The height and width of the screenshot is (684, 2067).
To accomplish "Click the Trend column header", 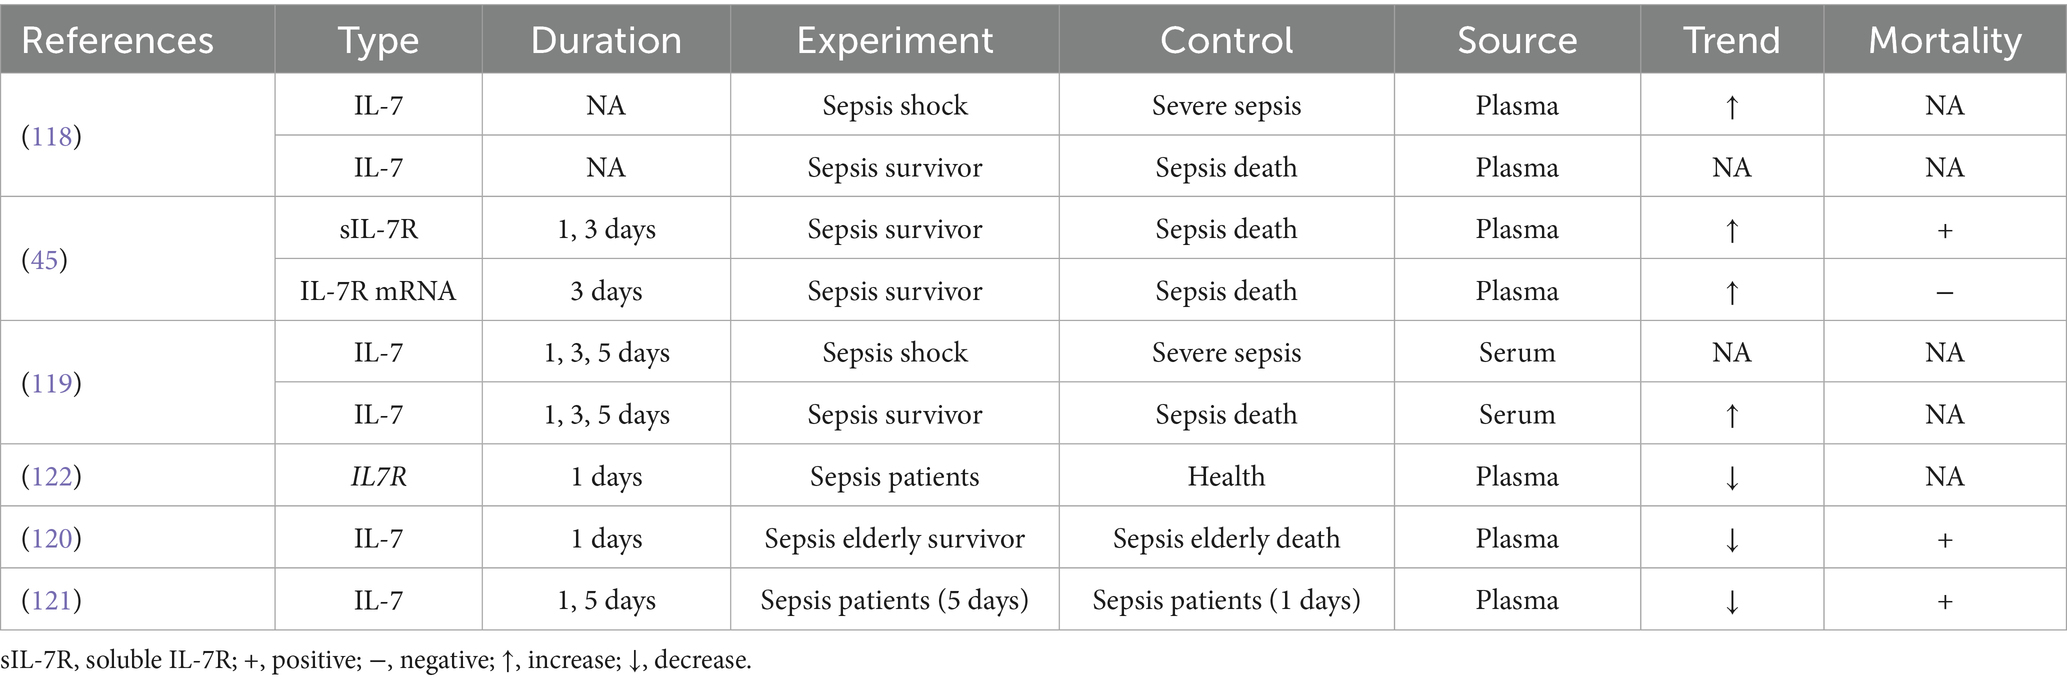I will pyautogui.click(x=1731, y=40).
